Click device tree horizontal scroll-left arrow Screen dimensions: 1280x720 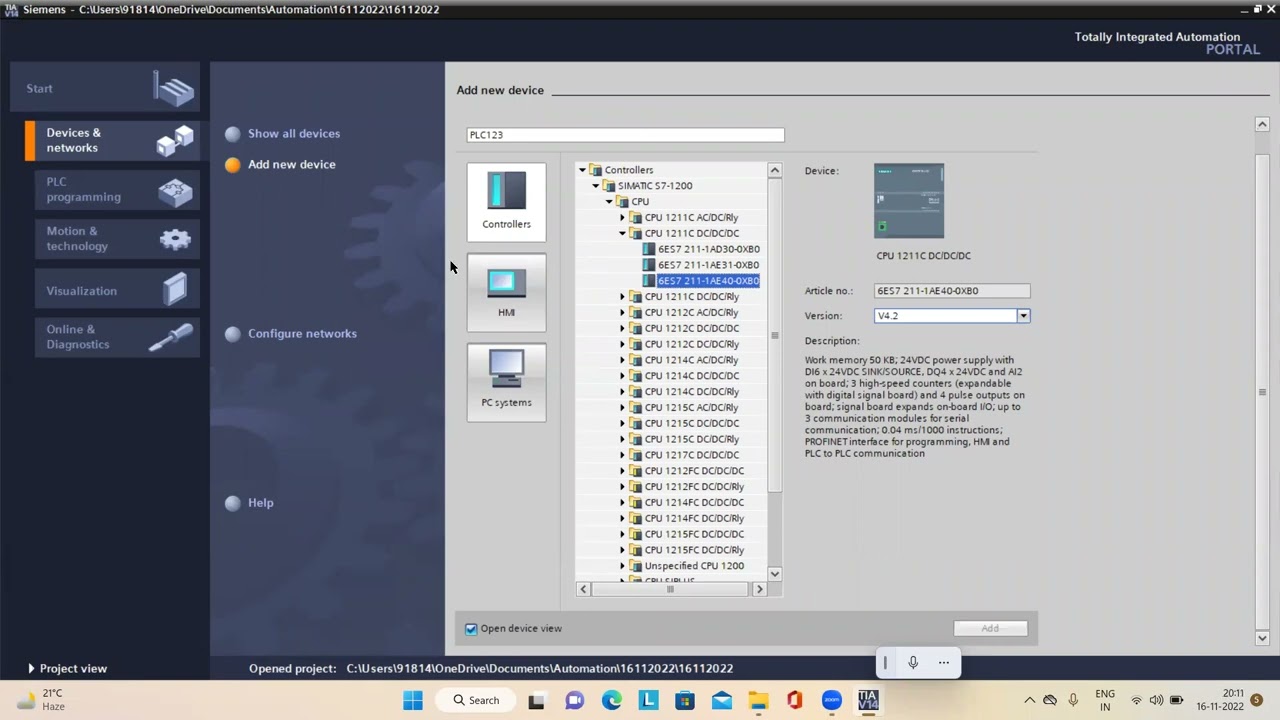(583, 589)
